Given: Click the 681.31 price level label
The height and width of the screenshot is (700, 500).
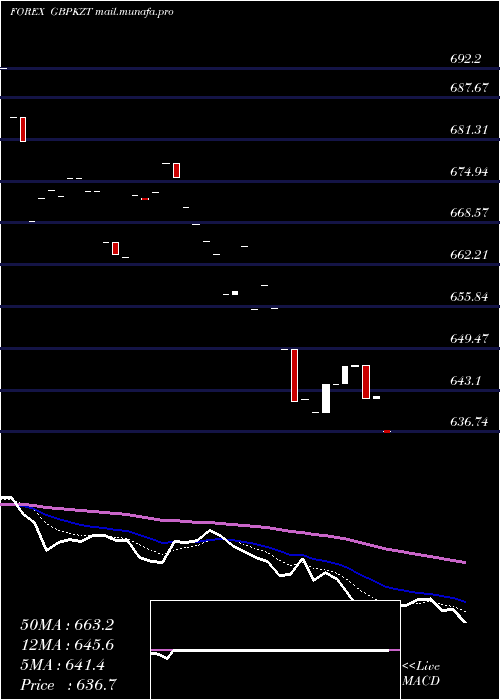Looking at the screenshot, I should pos(469,130).
